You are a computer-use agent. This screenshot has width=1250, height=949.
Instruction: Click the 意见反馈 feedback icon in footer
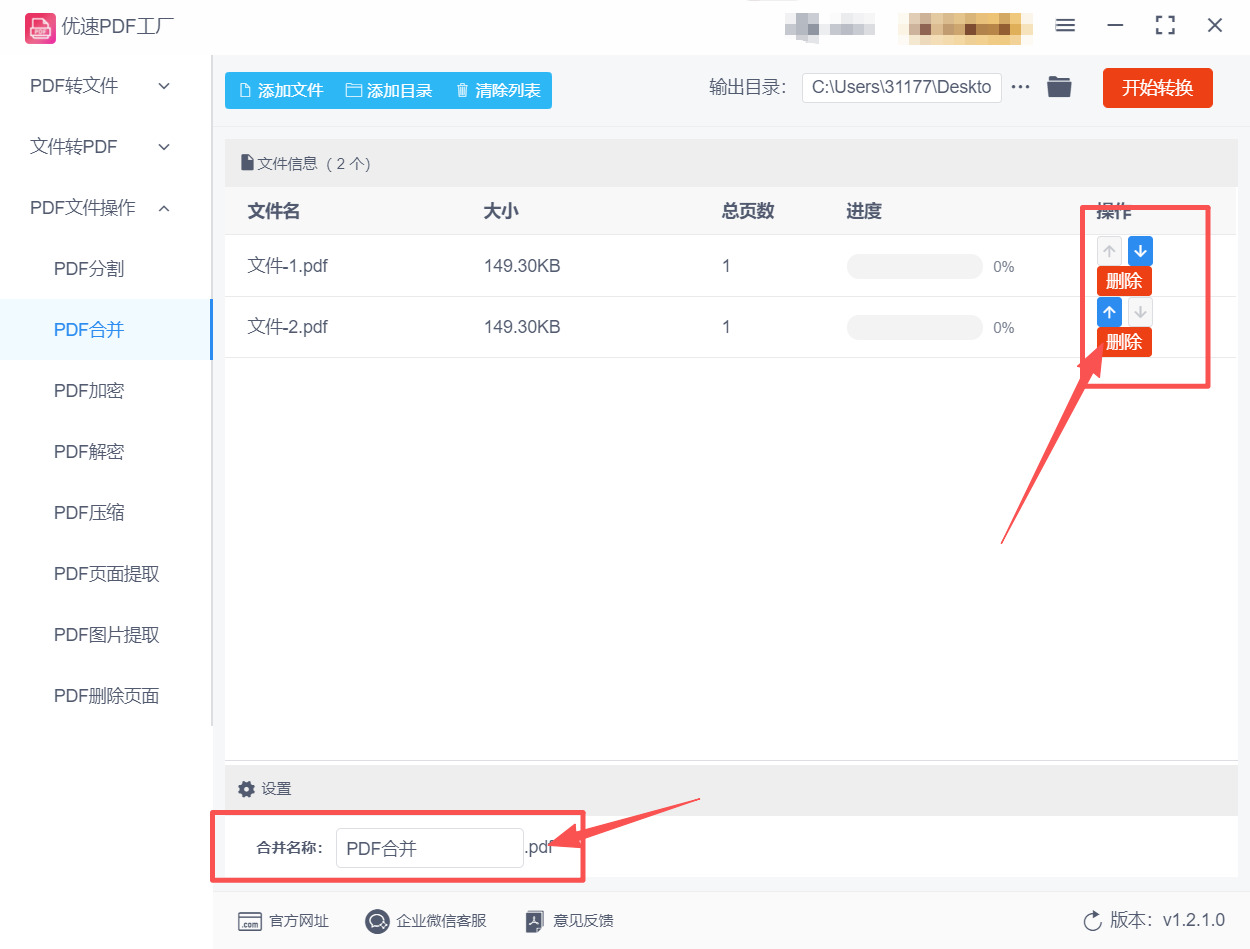533,921
